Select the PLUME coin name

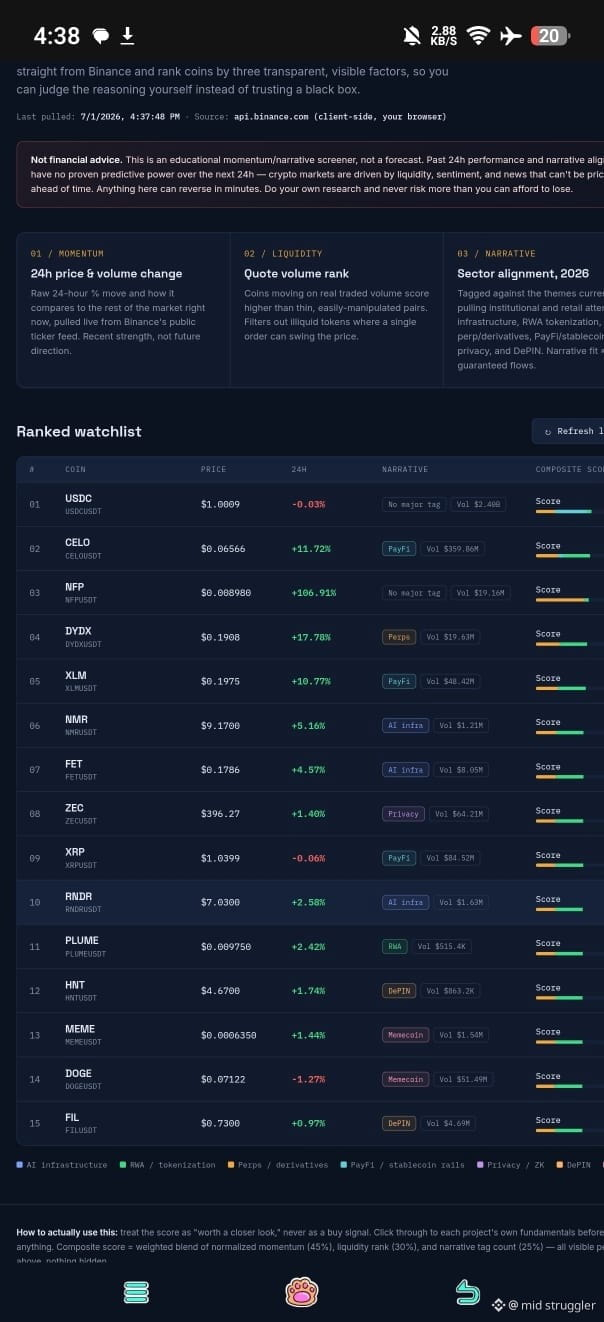tap(82, 940)
